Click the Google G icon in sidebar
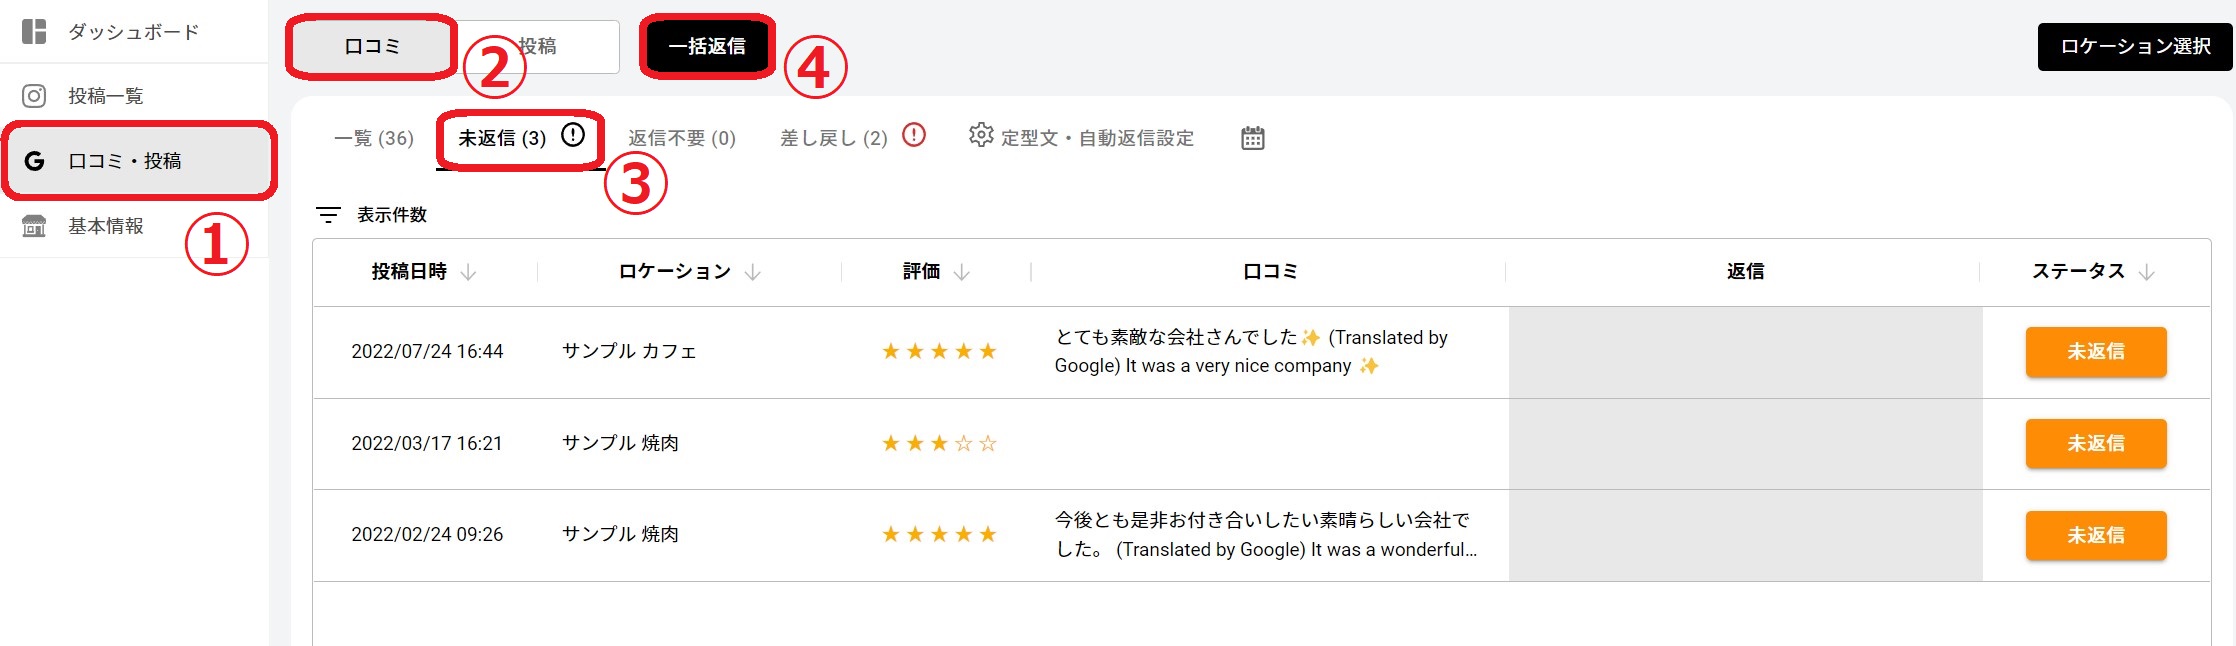The image size is (2236, 646). (x=34, y=161)
